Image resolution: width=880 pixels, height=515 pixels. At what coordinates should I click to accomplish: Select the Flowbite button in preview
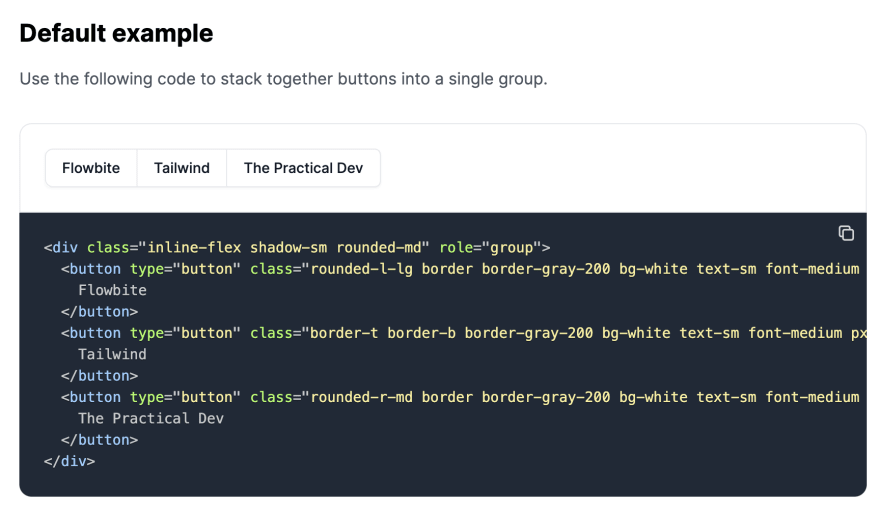point(91,168)
